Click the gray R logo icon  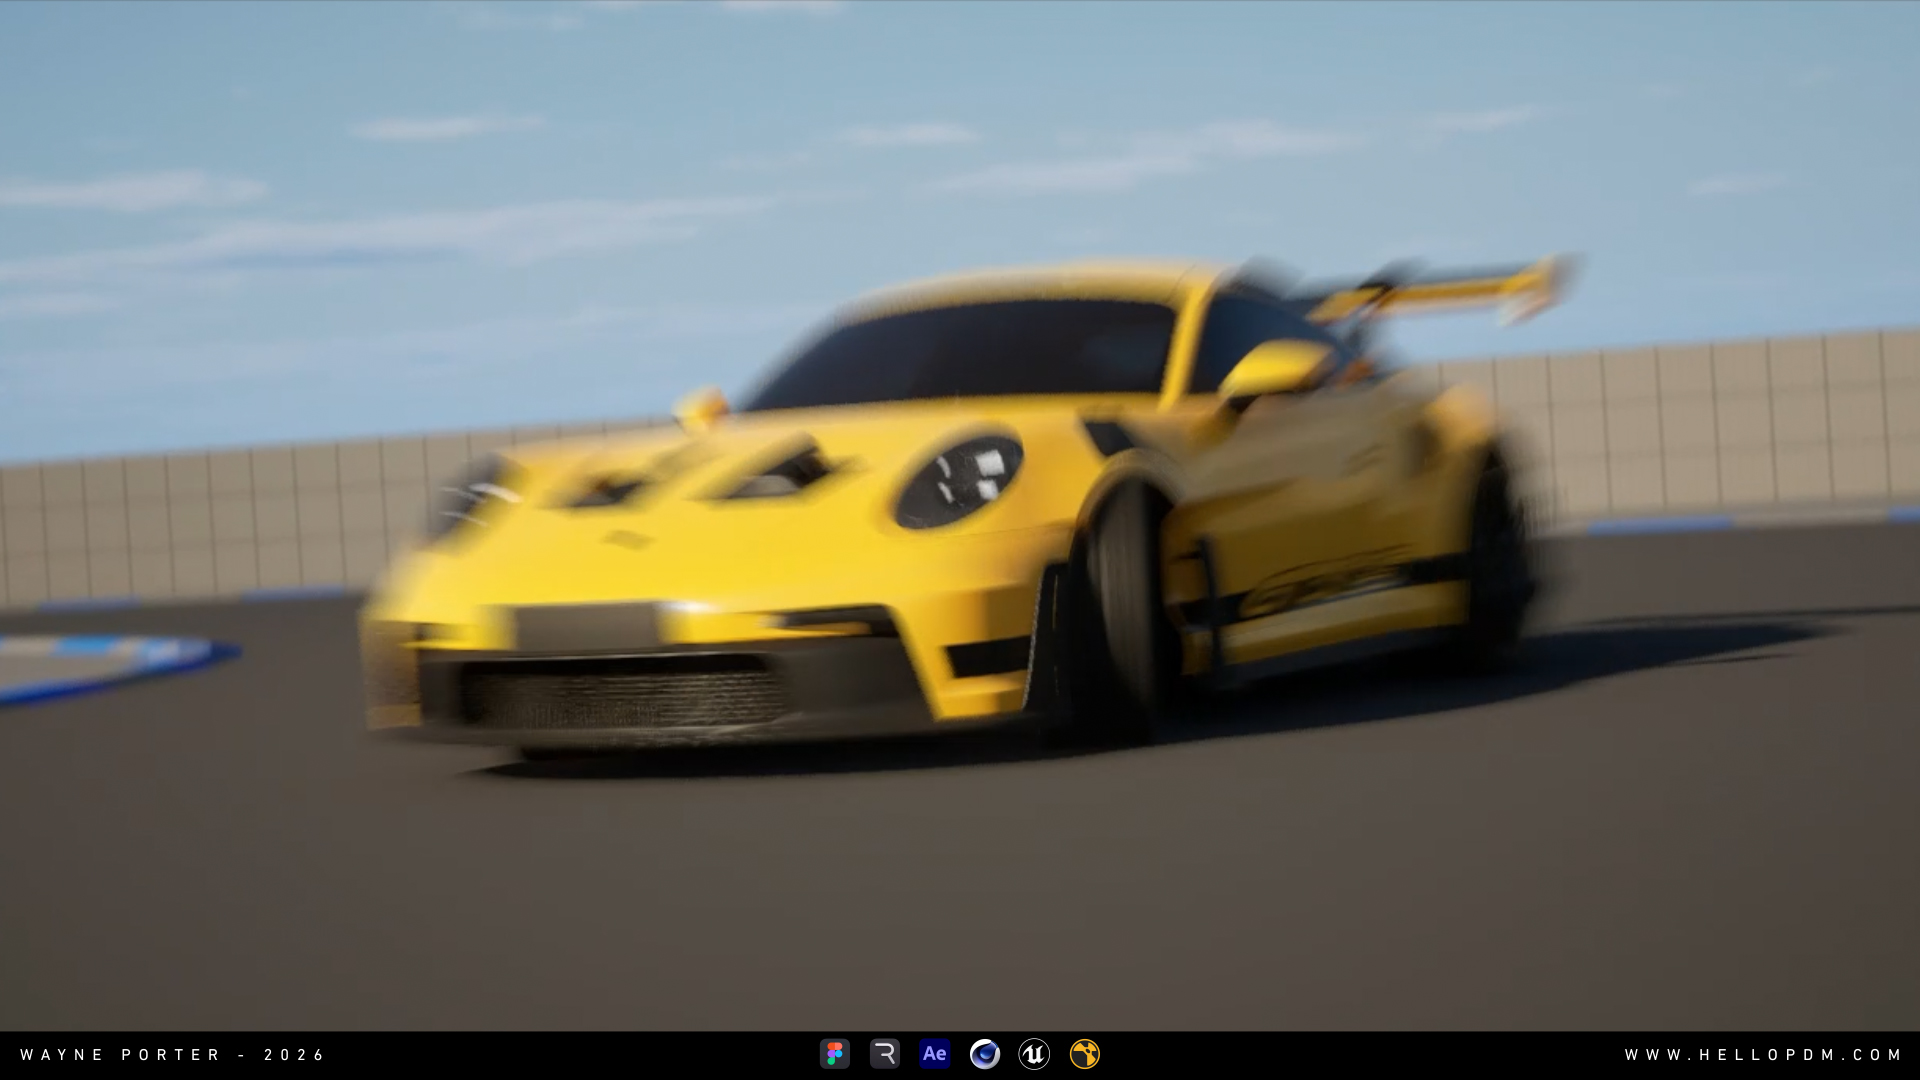point(884,1054)
